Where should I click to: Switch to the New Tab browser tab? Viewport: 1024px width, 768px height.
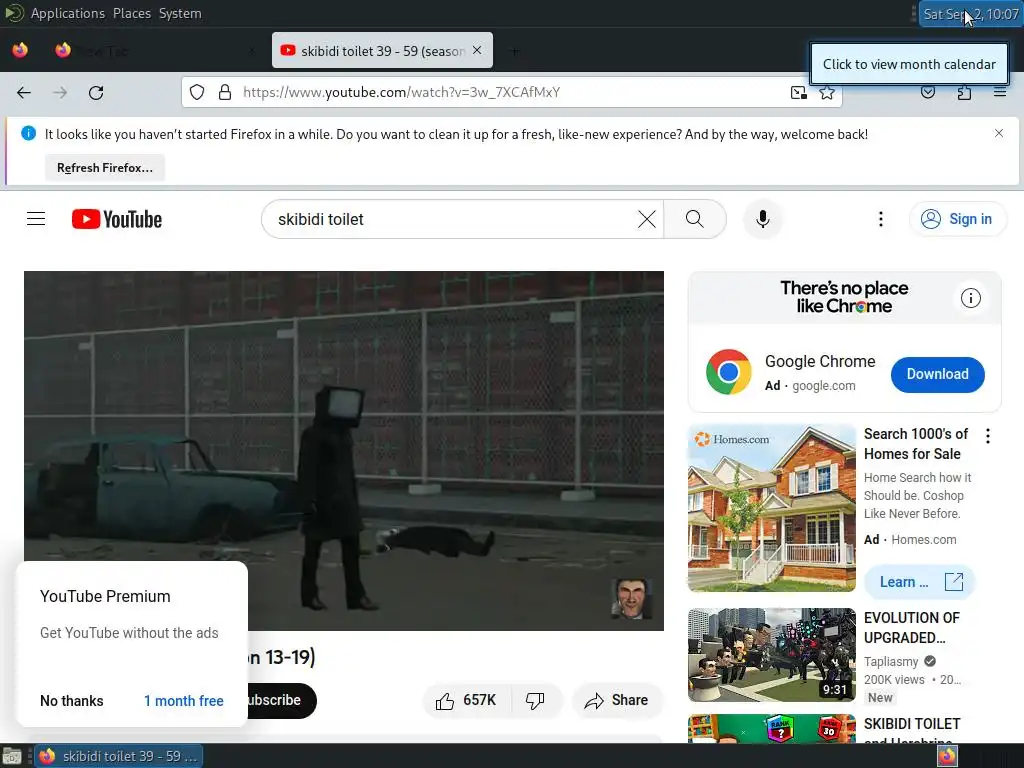(154, 51)
